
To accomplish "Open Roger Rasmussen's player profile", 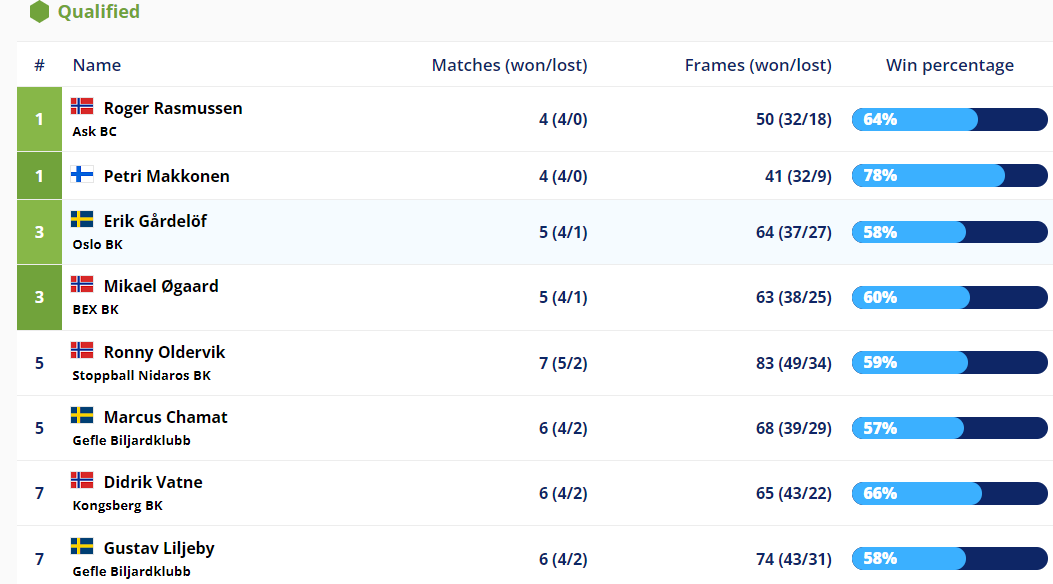I will pyautogui.click(x=173, y=108).
